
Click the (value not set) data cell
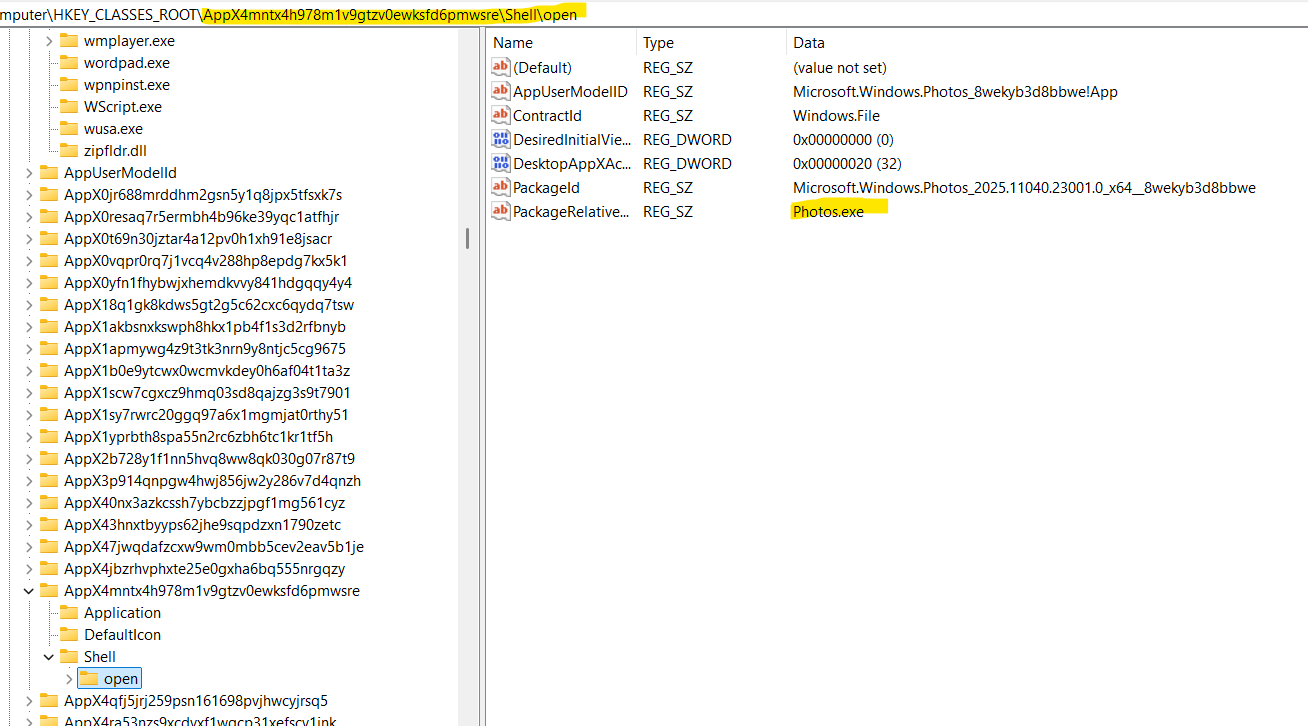point(840,67)
